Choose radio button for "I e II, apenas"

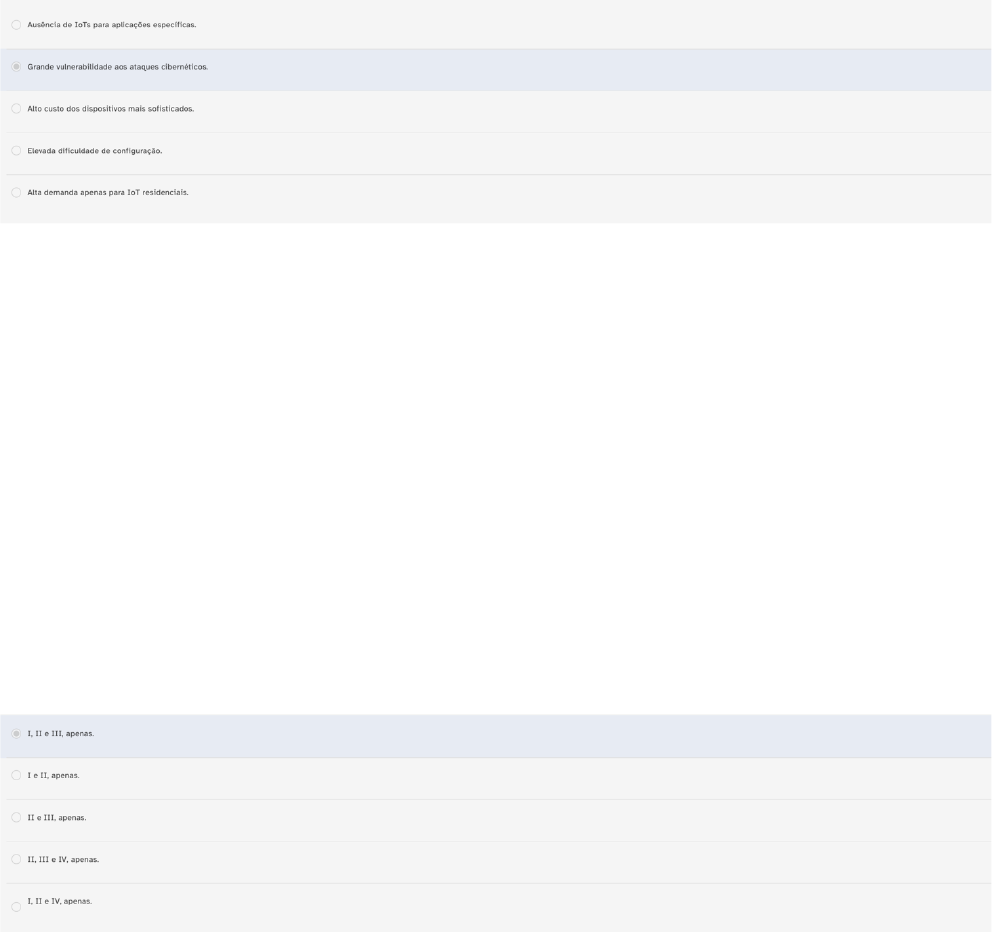point(16,776)
